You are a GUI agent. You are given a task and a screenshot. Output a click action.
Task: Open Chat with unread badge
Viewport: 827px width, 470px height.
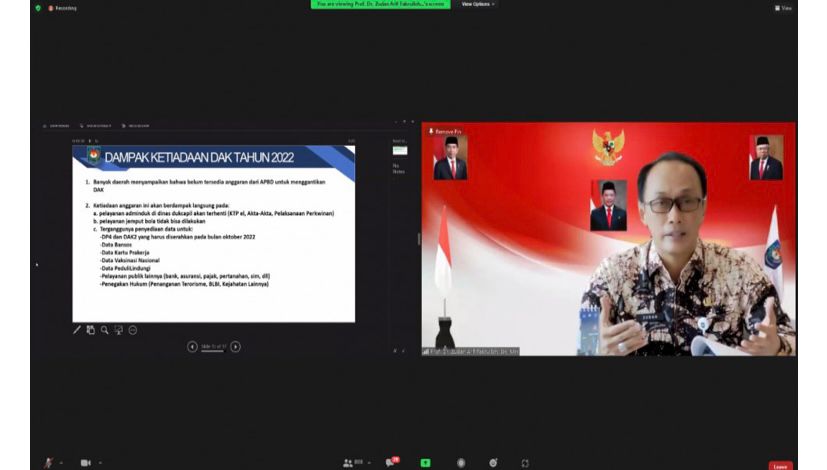pyautogui.click(x=390, y=463)
